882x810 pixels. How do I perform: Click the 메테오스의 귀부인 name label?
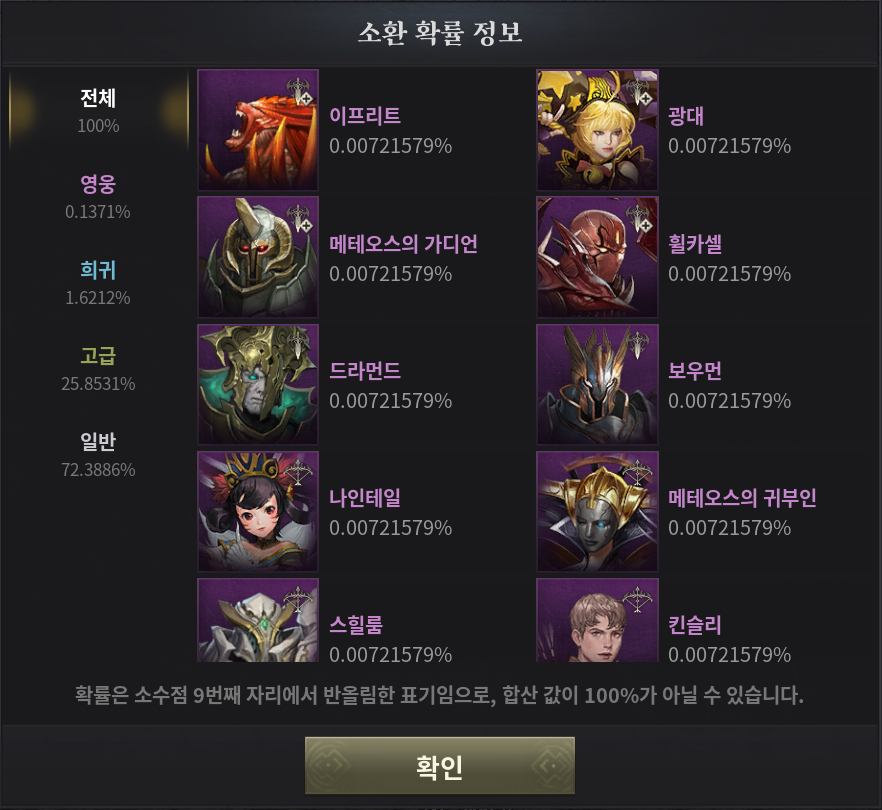742,498
